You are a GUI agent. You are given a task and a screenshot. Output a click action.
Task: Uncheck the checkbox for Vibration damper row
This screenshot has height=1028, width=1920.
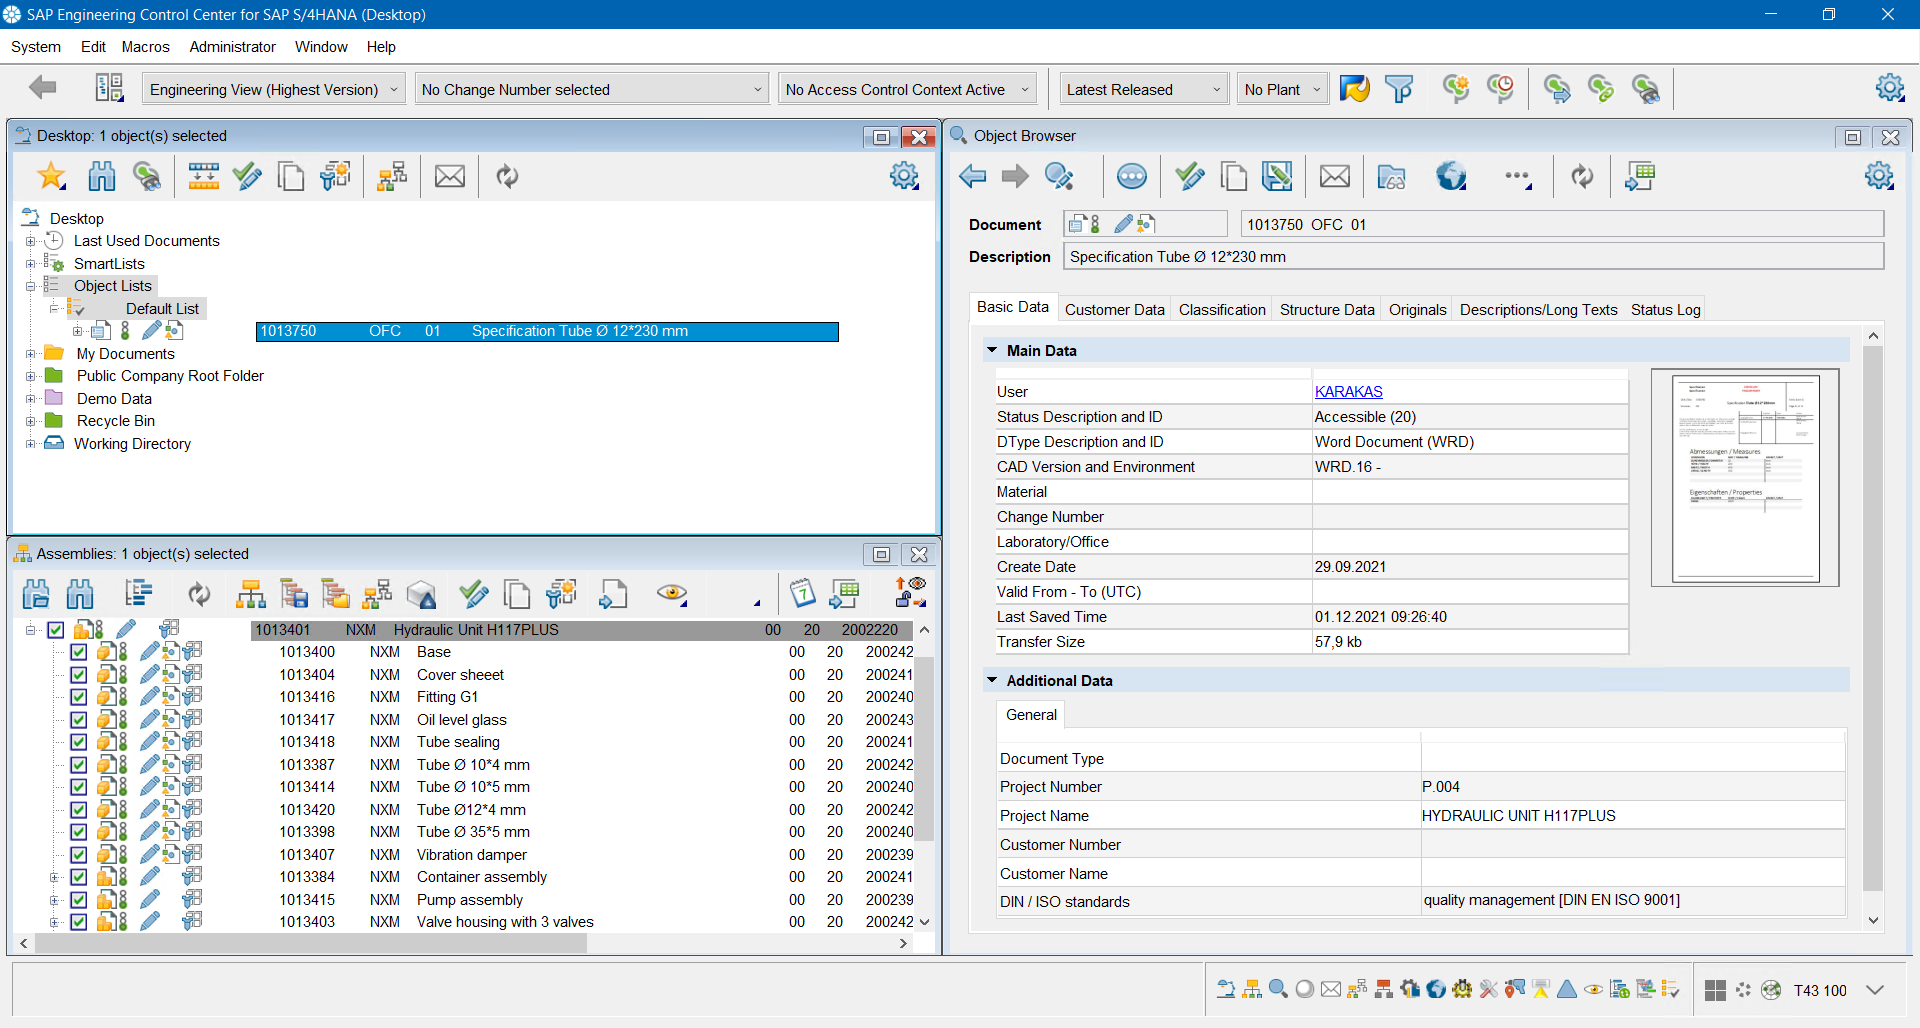click(79, 855)
